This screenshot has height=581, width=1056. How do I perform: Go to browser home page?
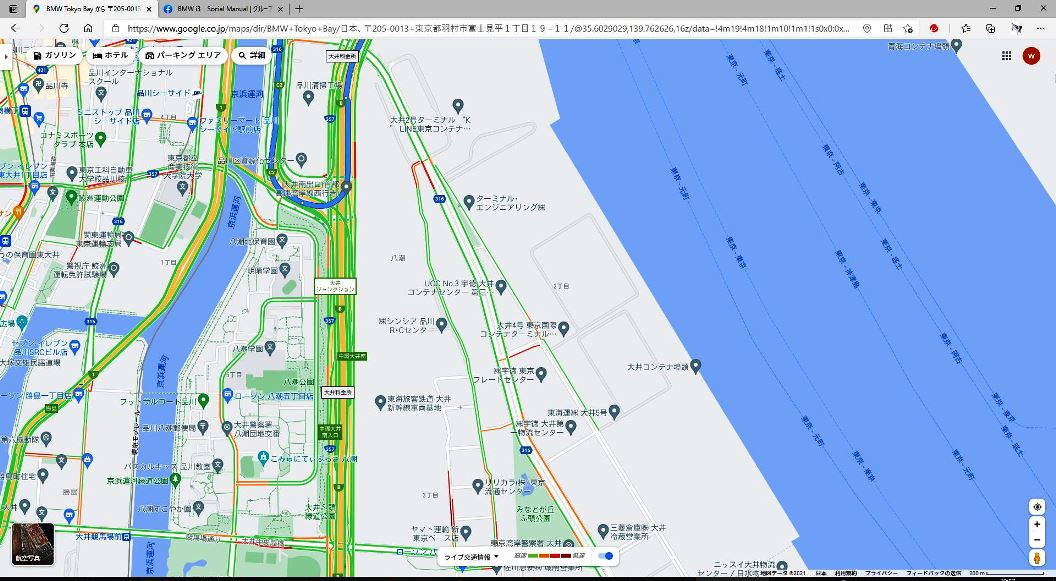pos(88,28)
